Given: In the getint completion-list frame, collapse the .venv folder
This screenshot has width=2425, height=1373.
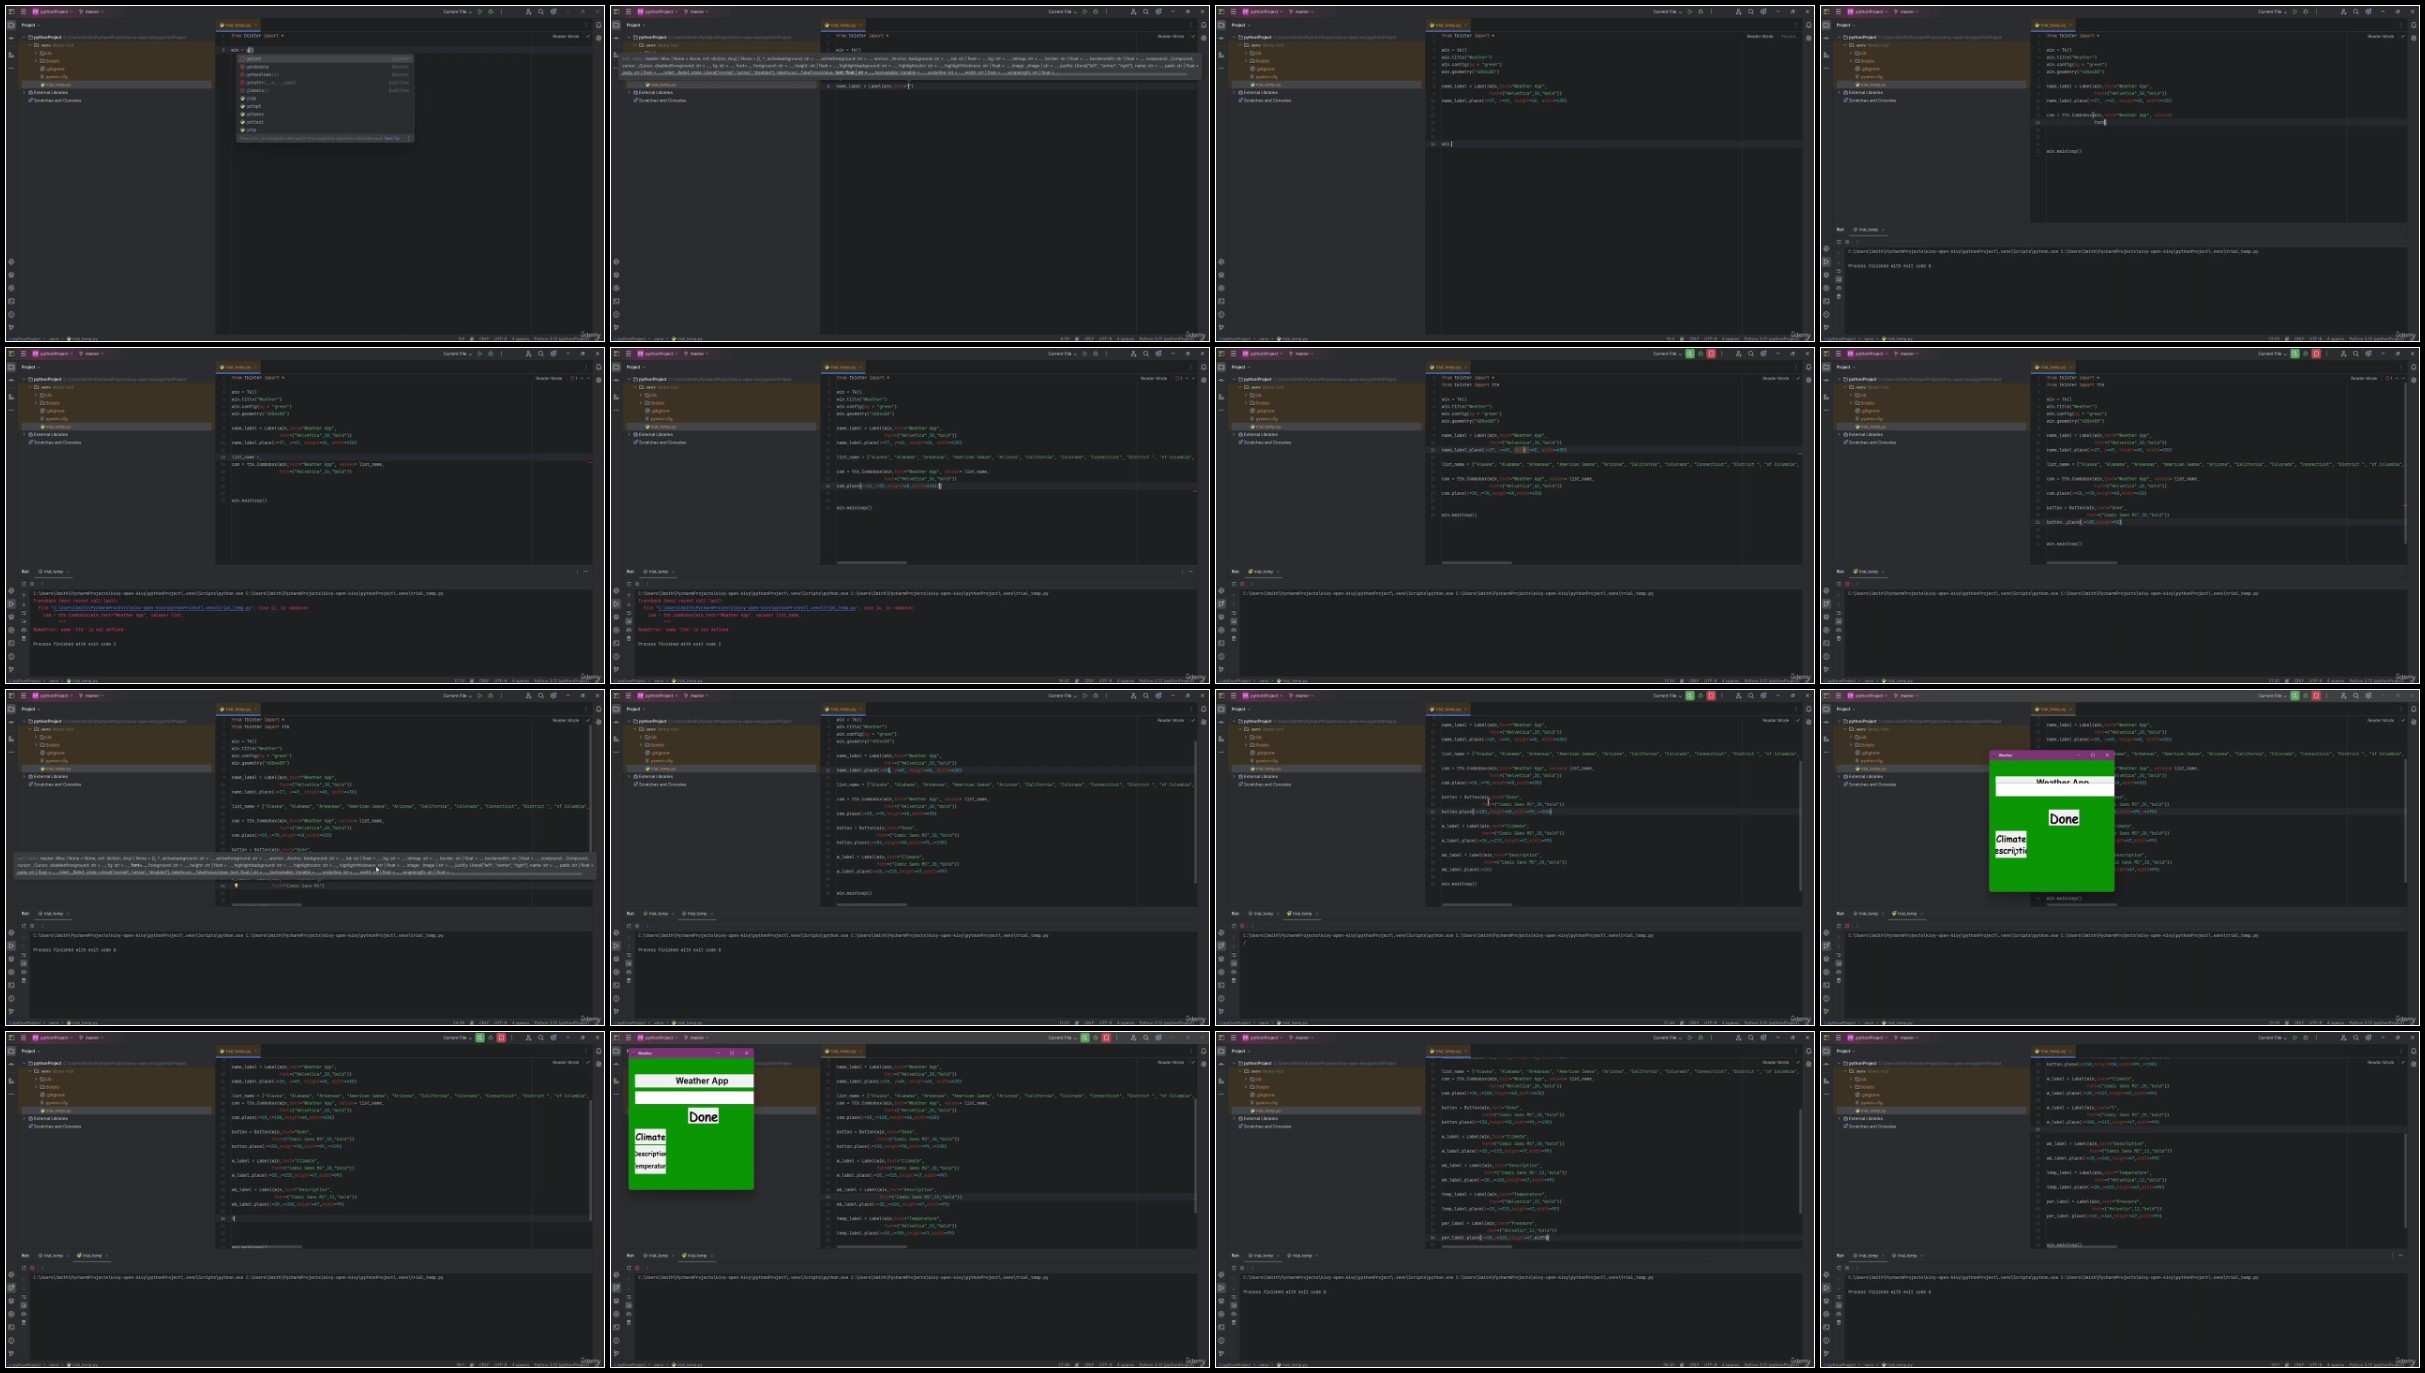Looking at the screenshot, I should coord(30,45).
